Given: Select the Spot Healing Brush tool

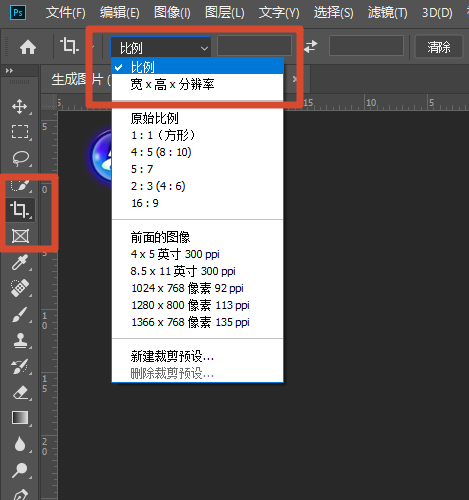Looking at the screenshot, I should (20, 288).
